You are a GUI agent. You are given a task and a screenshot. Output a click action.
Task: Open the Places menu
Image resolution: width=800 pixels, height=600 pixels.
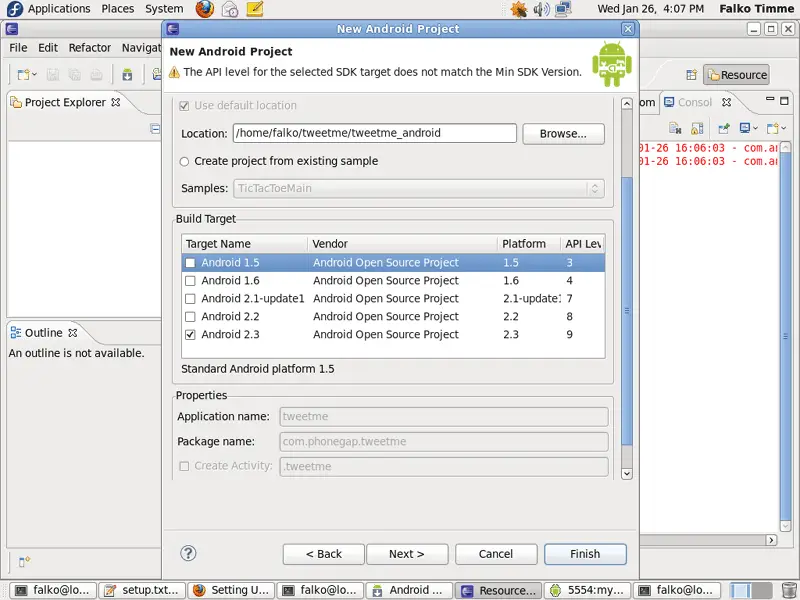(118, 9)
